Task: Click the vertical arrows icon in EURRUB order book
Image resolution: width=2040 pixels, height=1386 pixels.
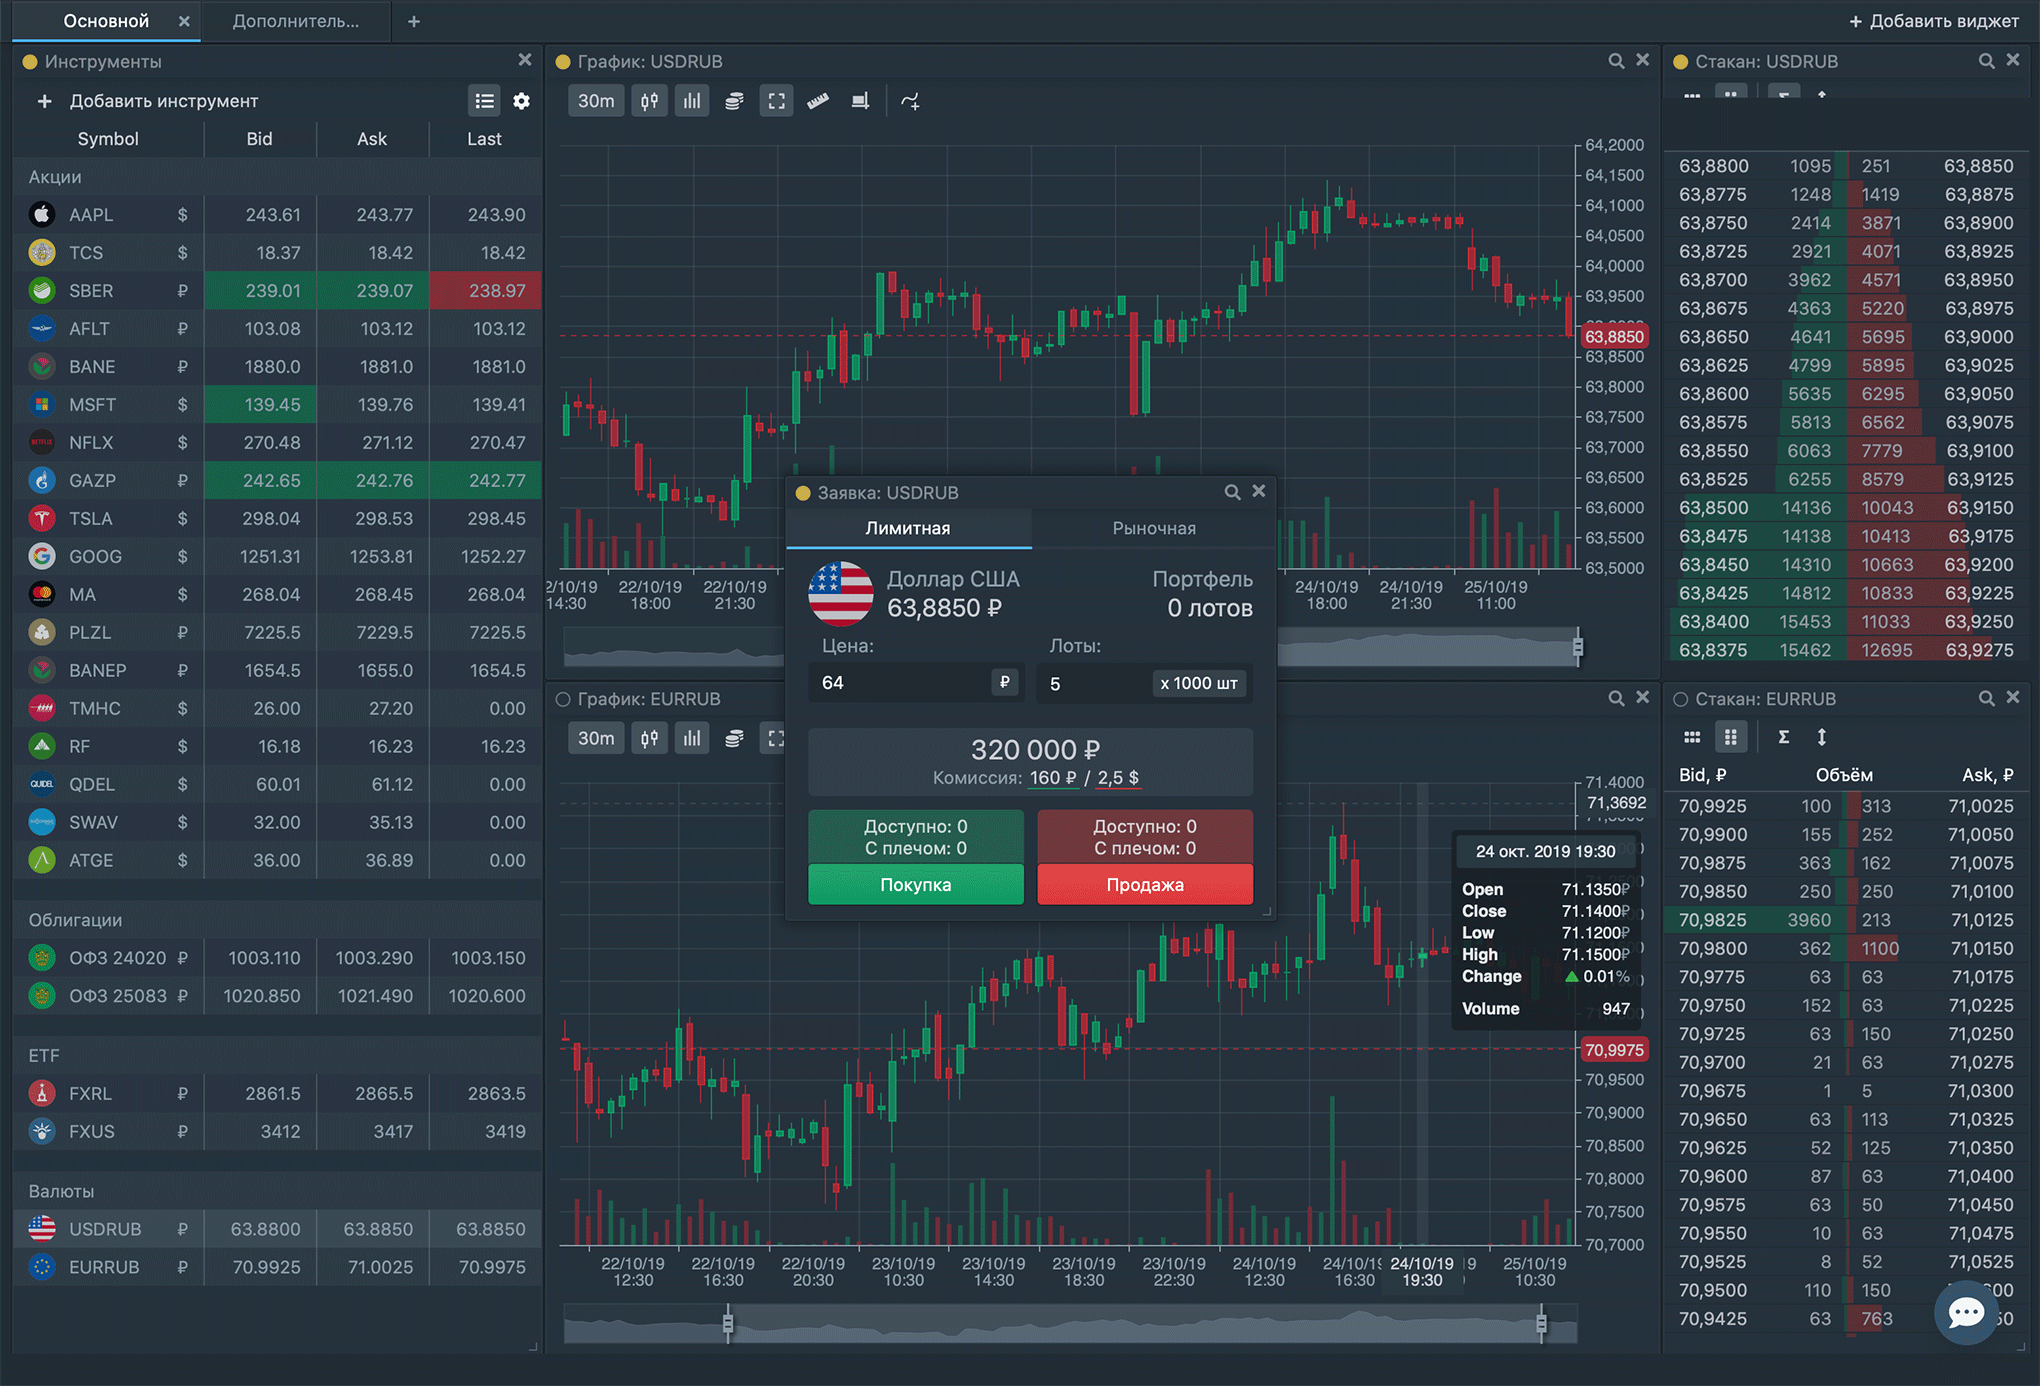Action: click(x=1822, y=737)
